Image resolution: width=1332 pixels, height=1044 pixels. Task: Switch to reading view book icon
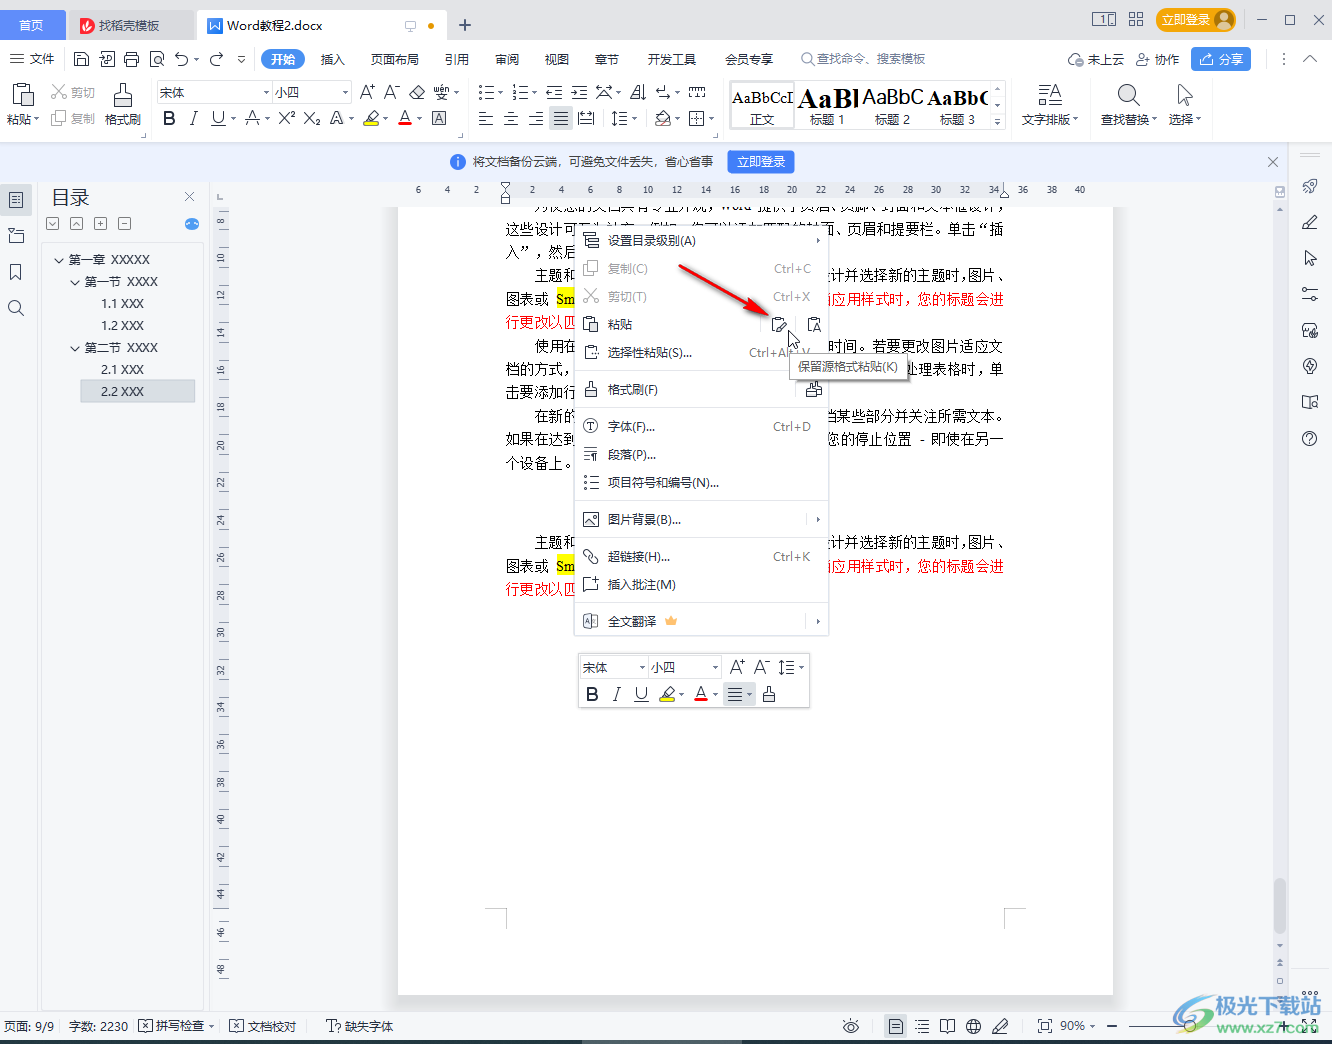[x=947, y=1026]
